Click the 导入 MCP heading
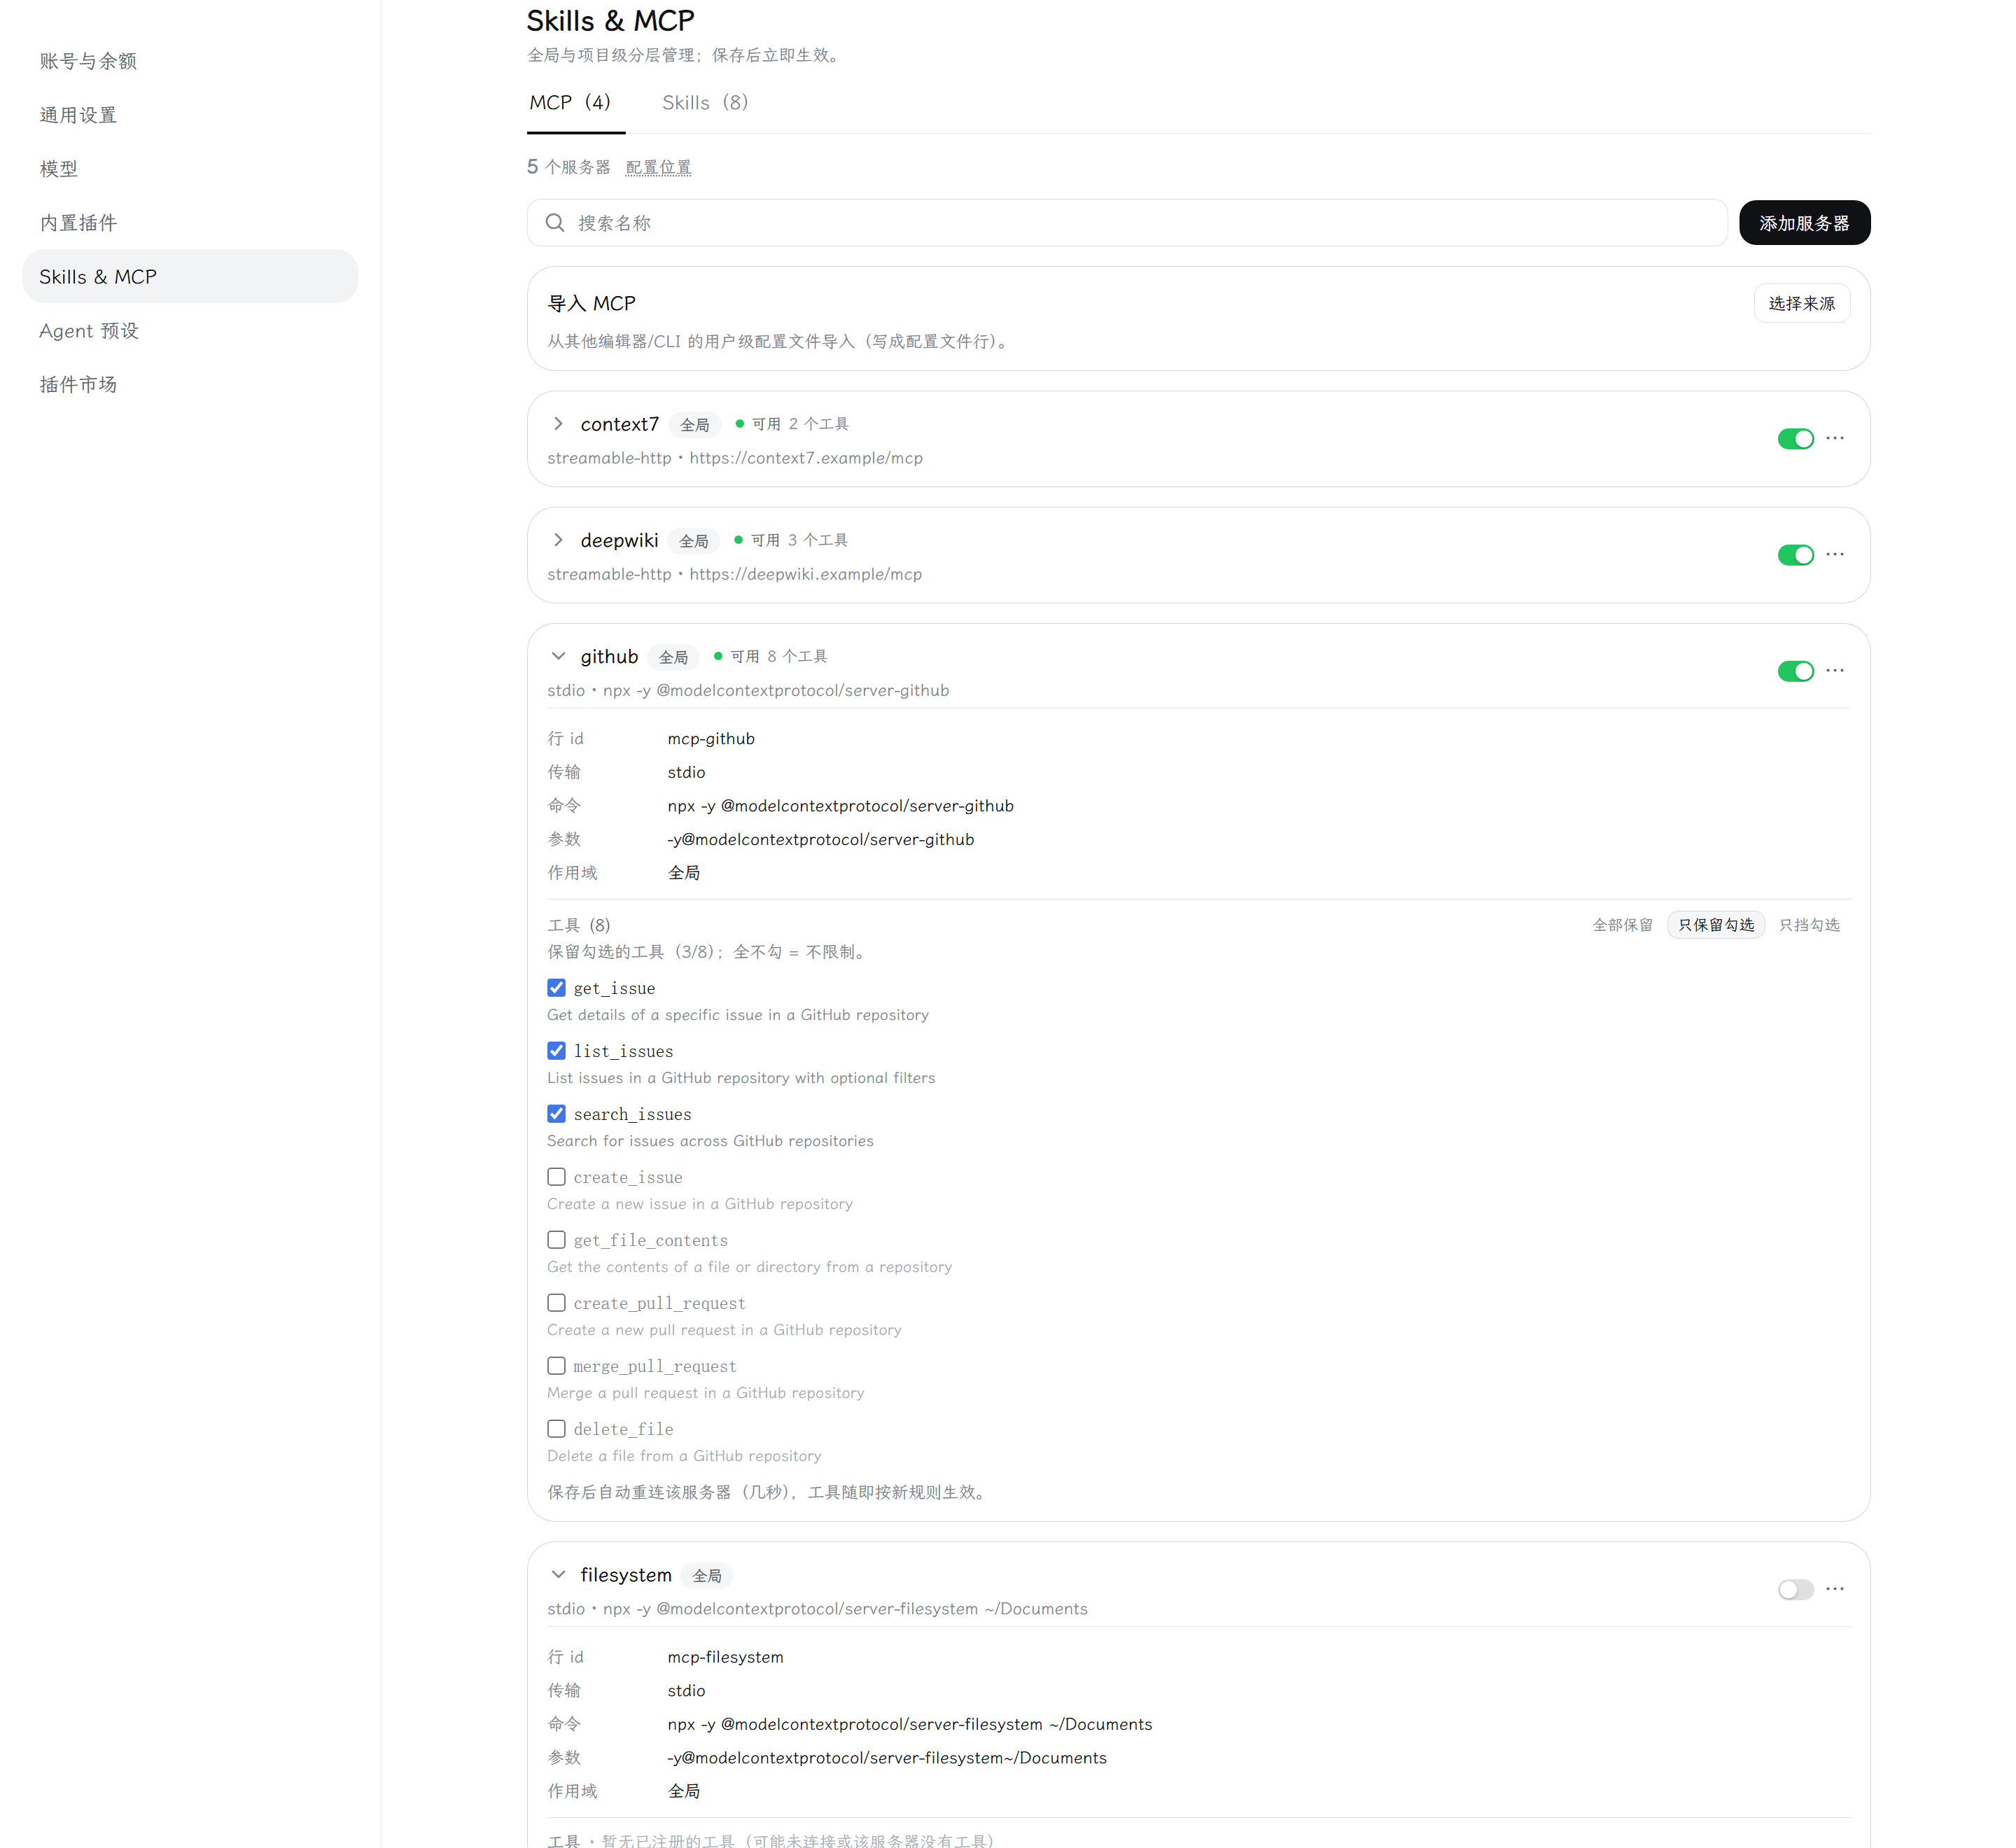The height and width of the screenshot is (1848, 2016). 591,303
